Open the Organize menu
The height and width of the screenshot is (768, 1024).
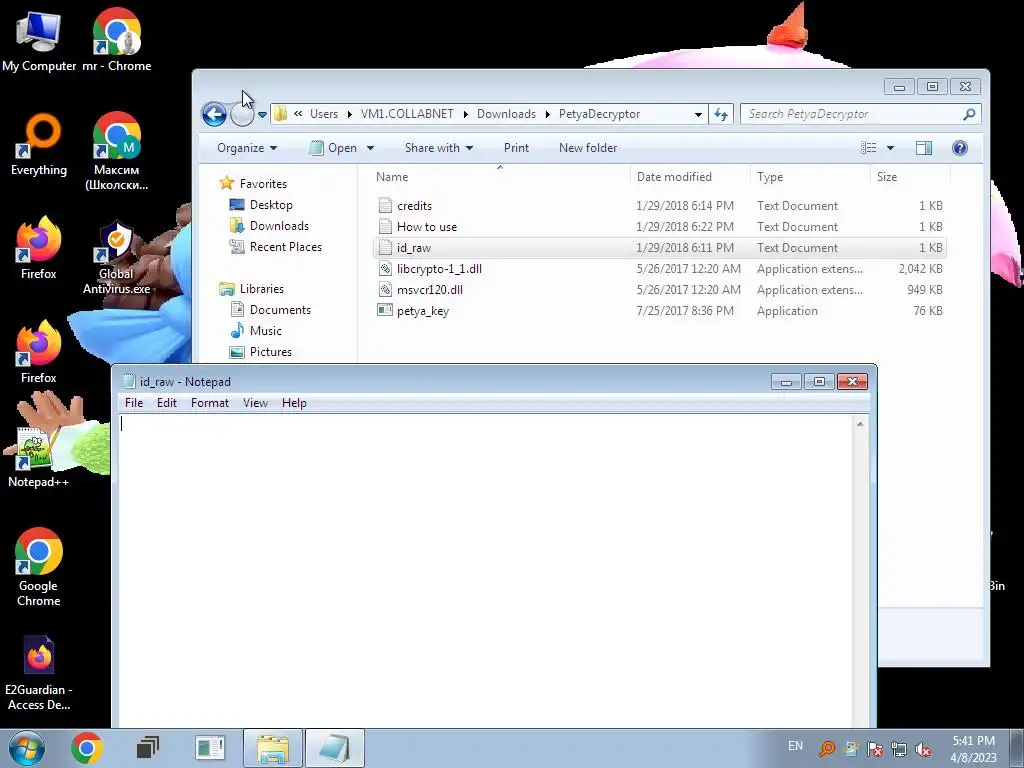(247, 148)
